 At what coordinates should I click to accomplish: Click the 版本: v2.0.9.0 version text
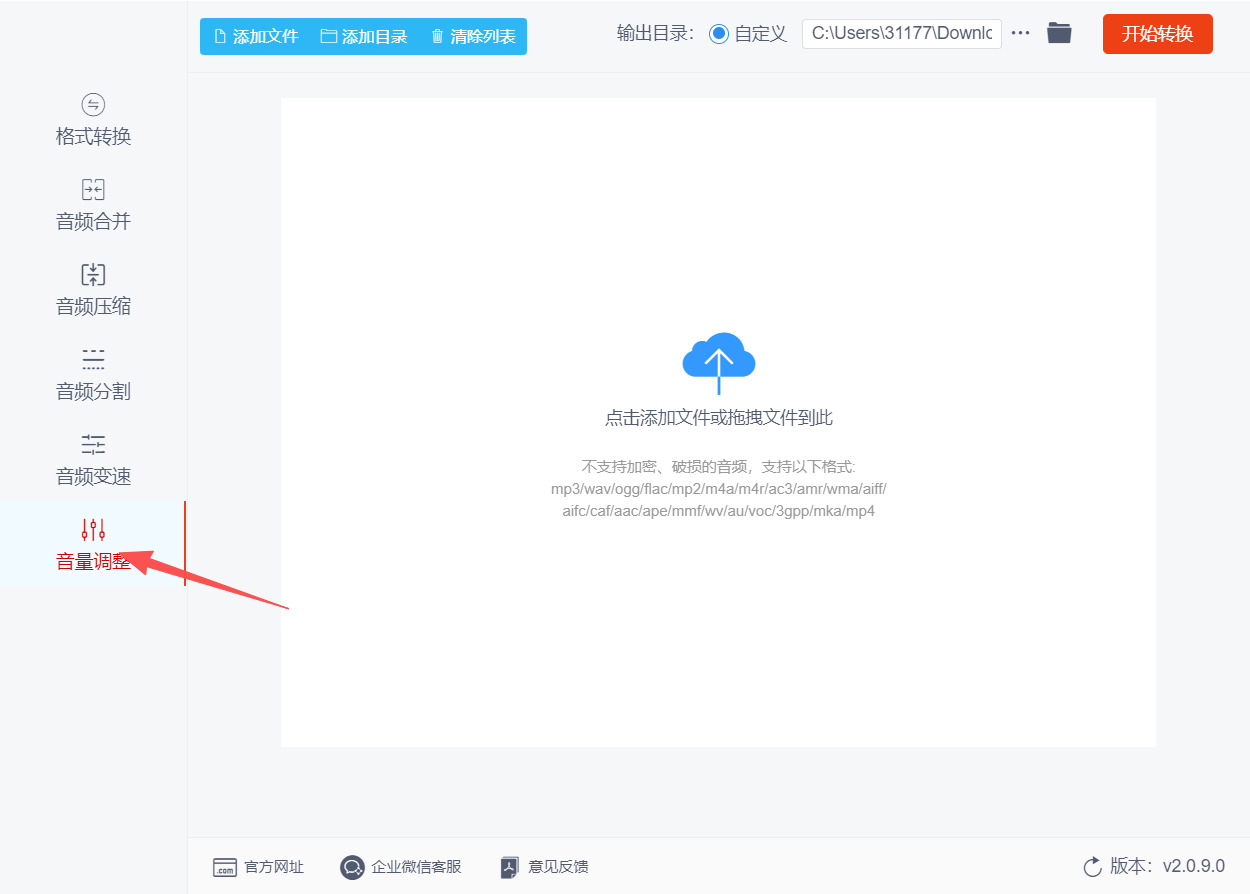coord(1167,866)
